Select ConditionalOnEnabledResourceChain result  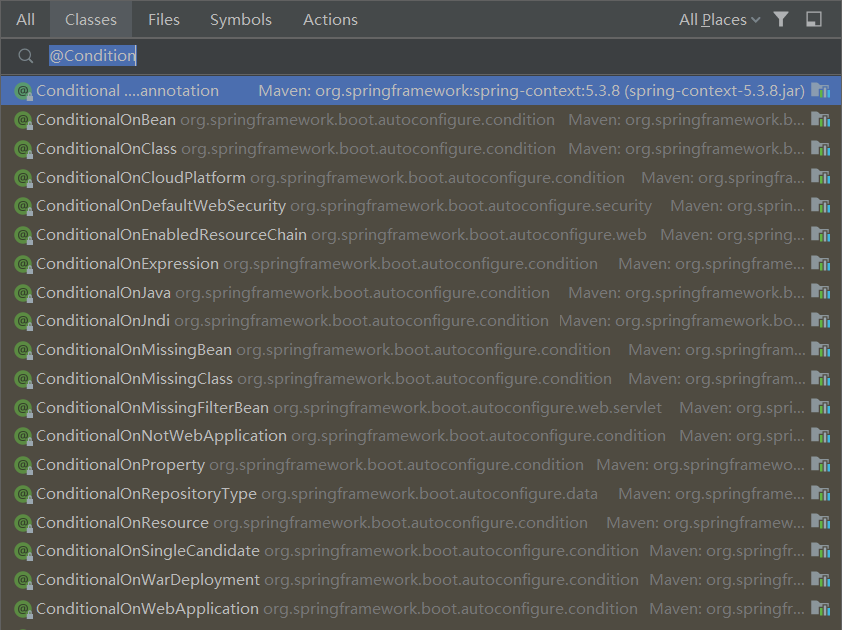[x=421, y=235]
